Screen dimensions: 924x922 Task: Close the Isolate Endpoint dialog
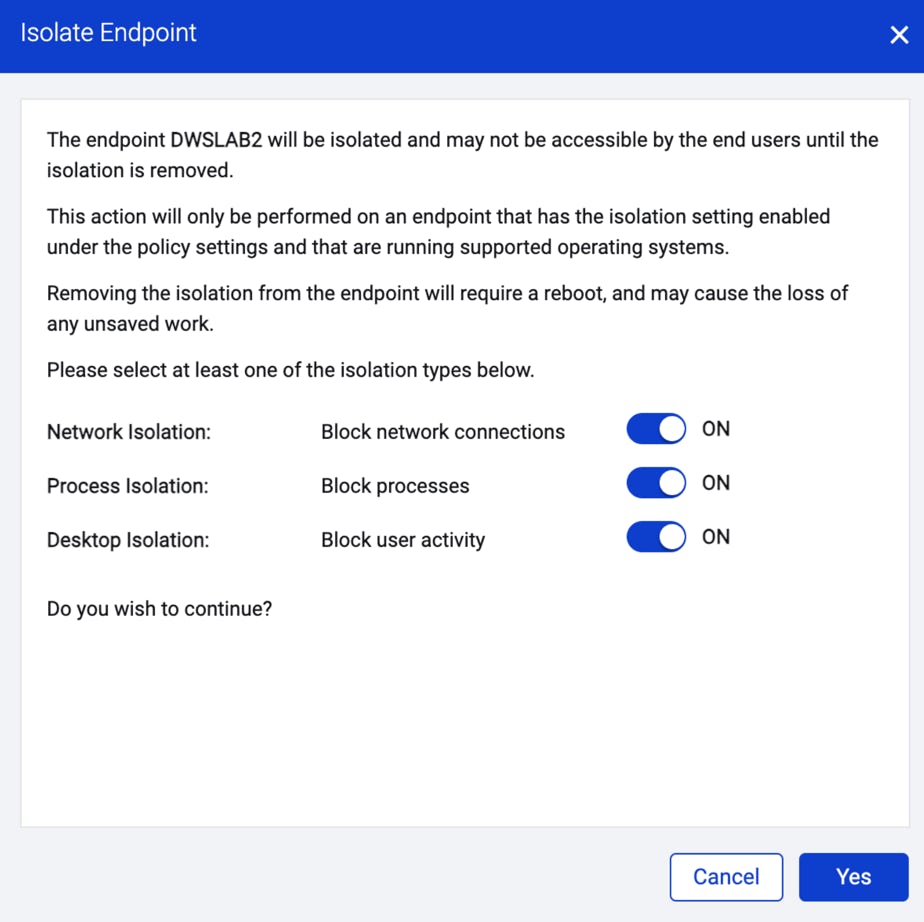(899, 35)
